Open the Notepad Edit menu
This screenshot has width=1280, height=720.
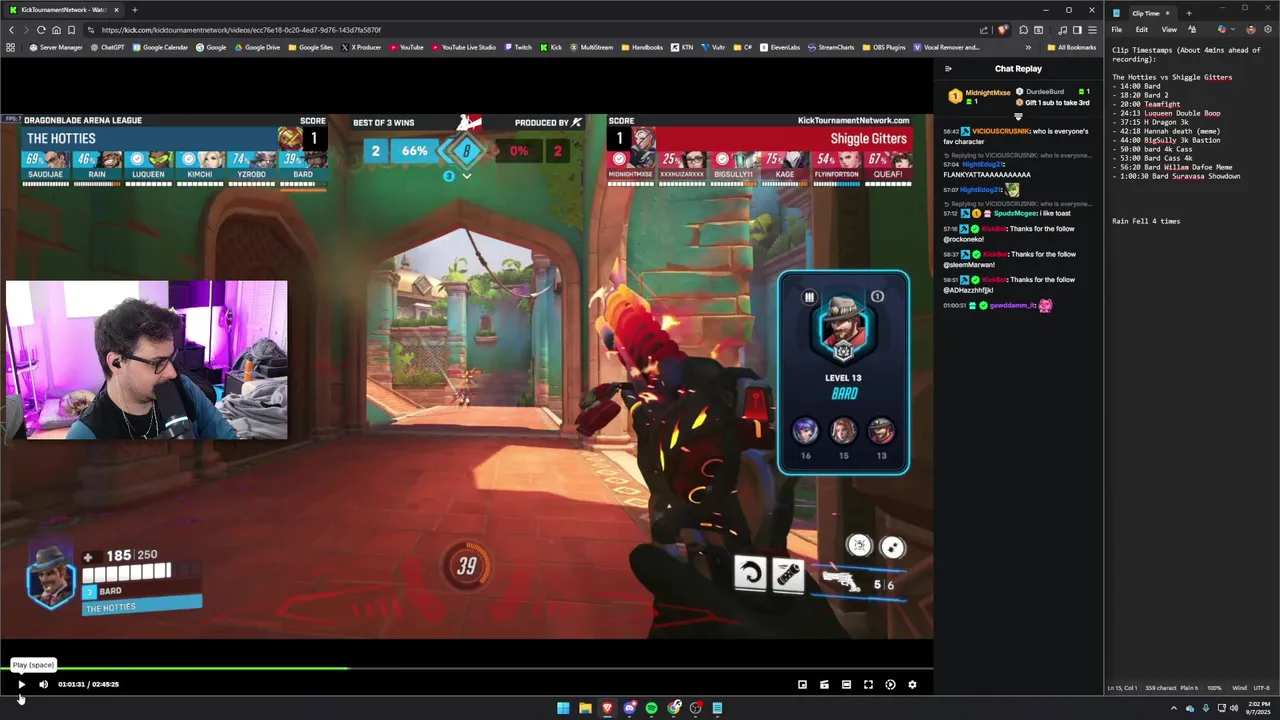[x=1142, y=30]
